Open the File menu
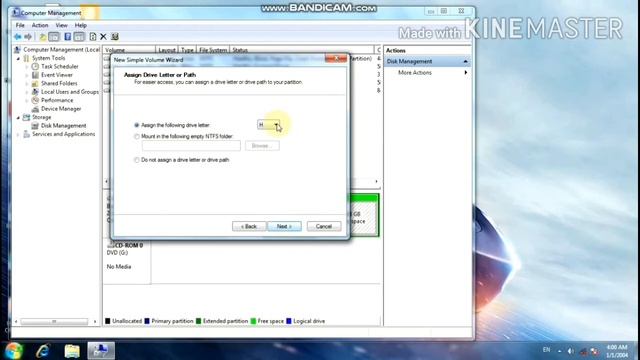This screenshot has width=640, height=360. click(x=20, y=25)
